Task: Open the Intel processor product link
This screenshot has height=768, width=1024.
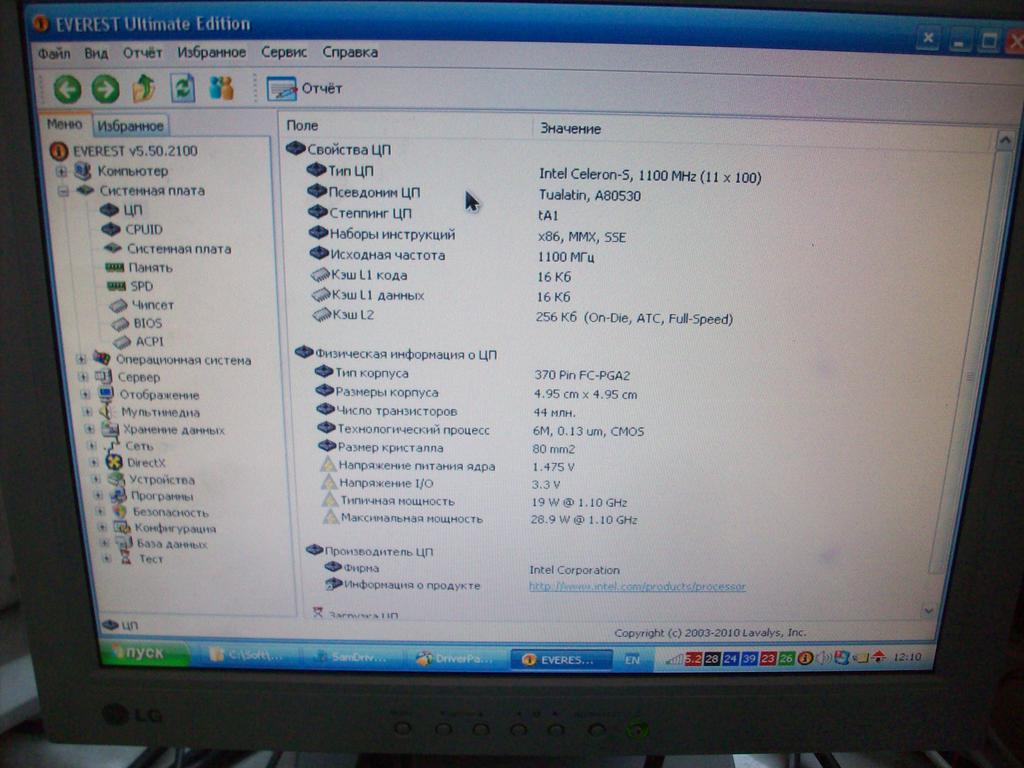Action: pyautogui.click(x=636, y=586)
